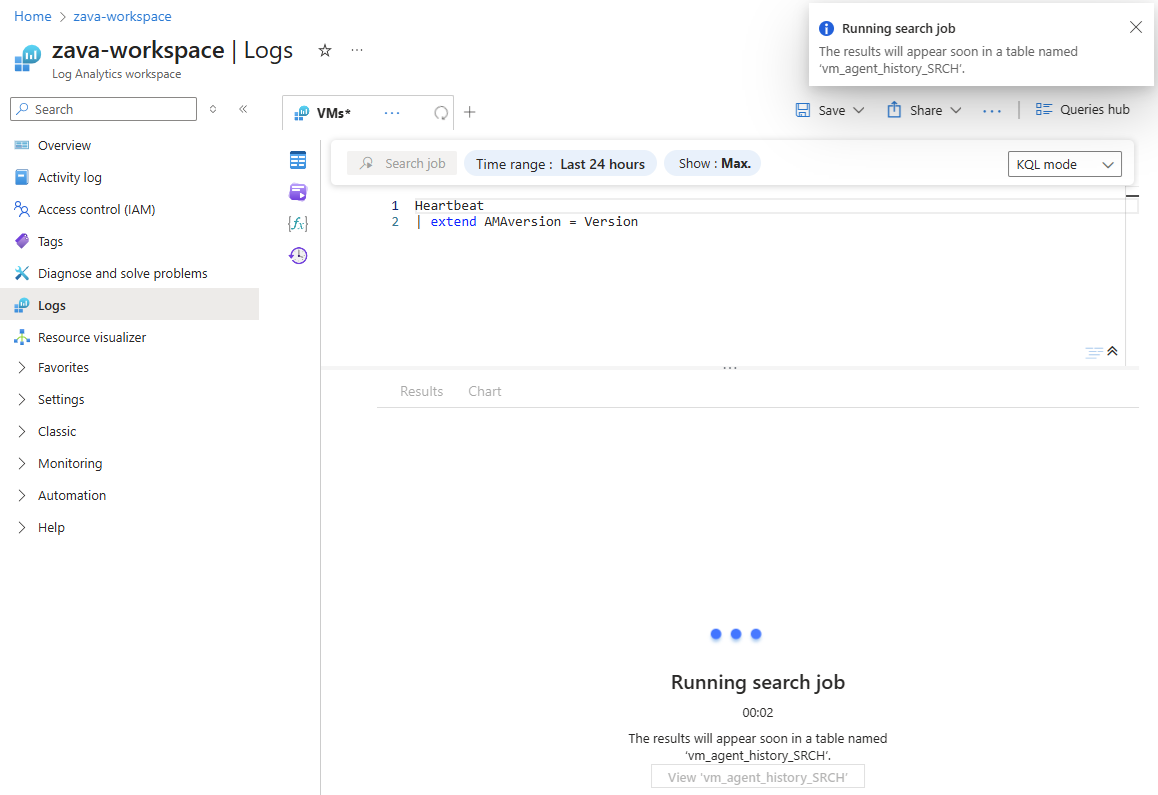
Task: Click the Search job button
Action: (x=402, y=163)
